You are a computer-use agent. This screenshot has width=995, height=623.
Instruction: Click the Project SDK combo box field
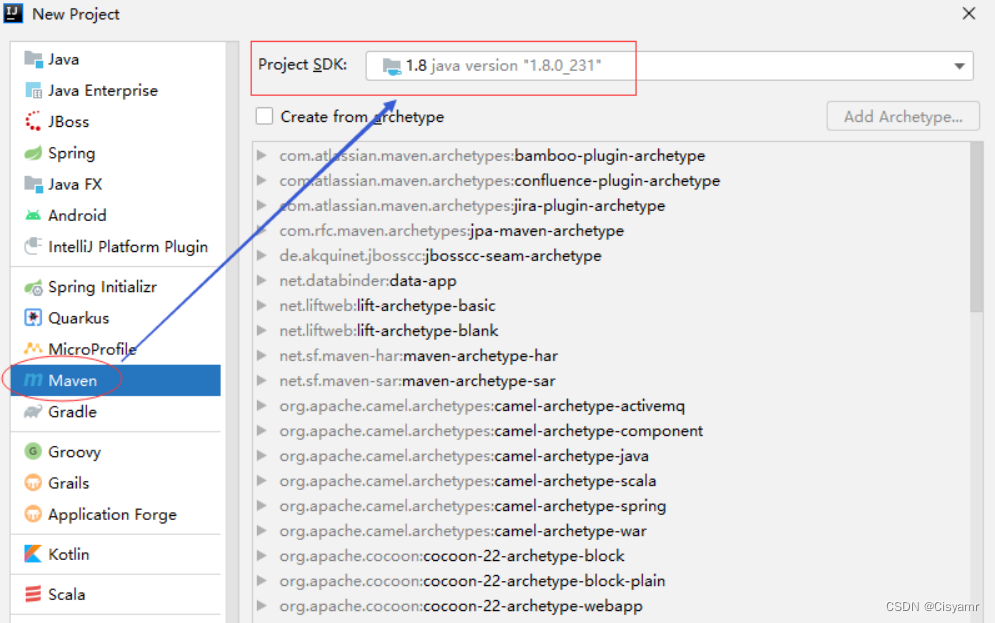click(x=669, y=66)
